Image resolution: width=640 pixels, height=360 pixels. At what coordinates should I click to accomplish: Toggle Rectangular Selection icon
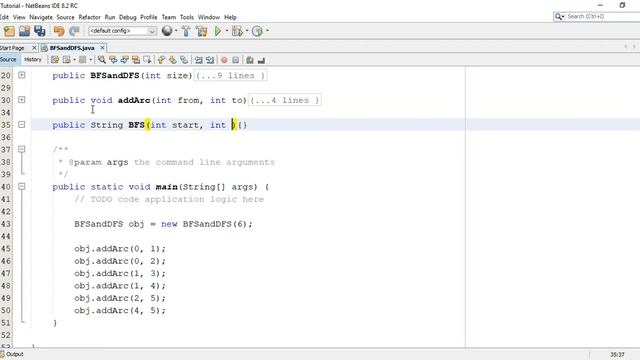coord(147,60)
